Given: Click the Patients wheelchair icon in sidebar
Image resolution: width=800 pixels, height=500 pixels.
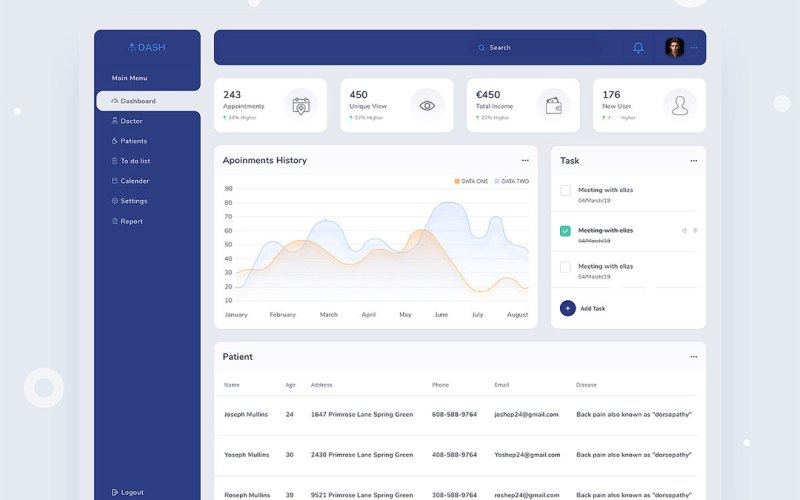Looking at the screenshot, I should point(115,141).
